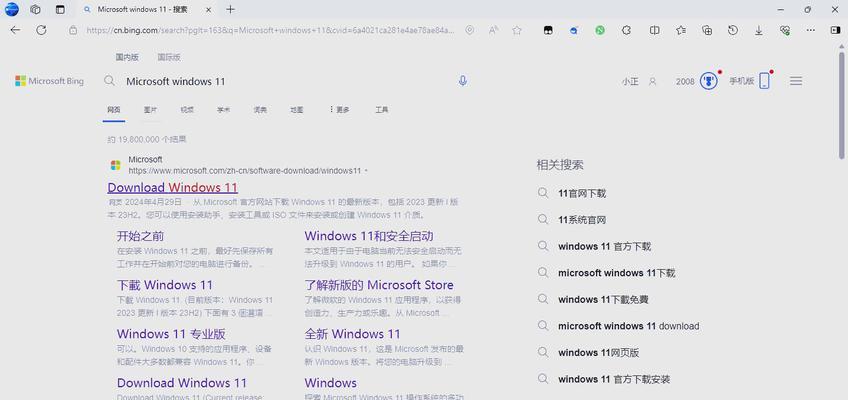Open the 手机版 phone icon

pyautogui.click(x=764, y=81)
